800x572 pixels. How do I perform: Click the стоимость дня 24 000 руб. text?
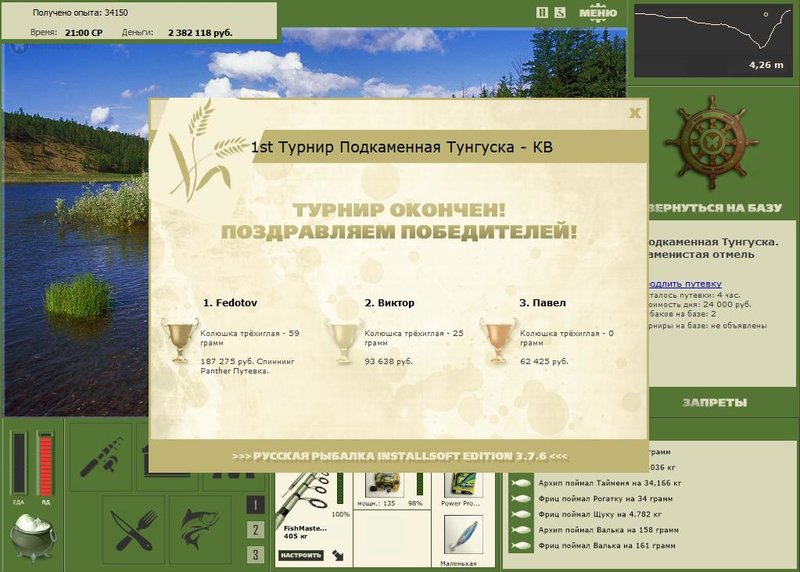click(699, 304)
